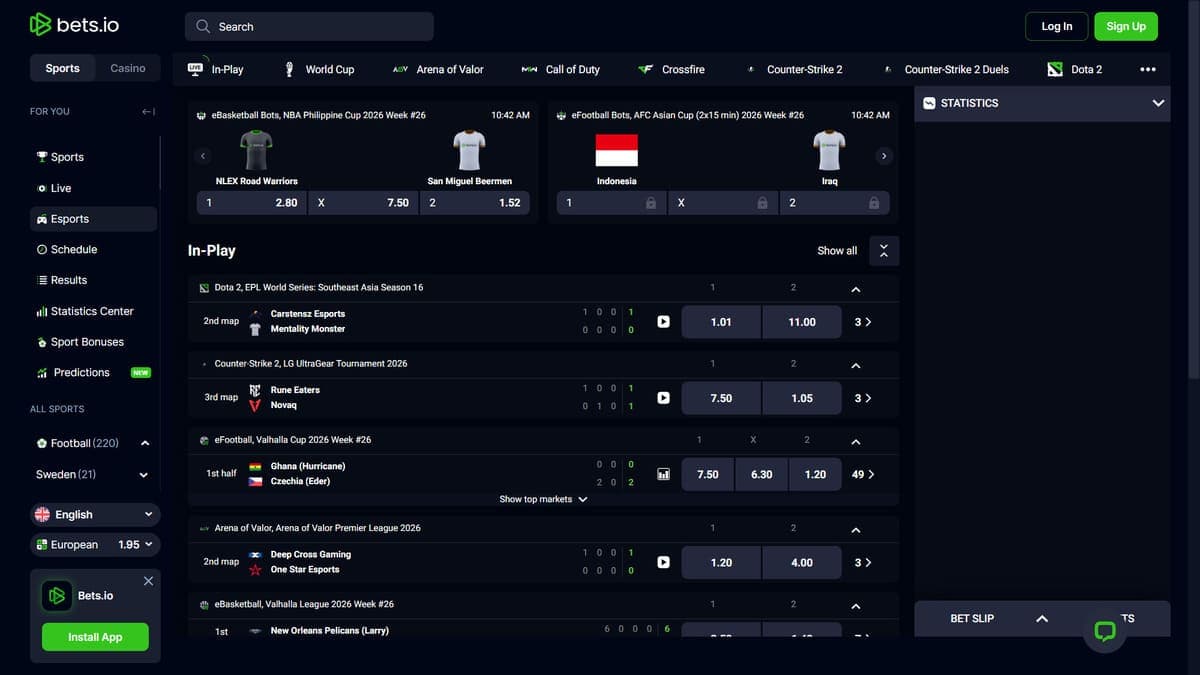This screenshot has height=675, width=1200.
Task: Collapse the eBasketball Valhalla League section
Action: pyautogui.click(x=855, y=606)
